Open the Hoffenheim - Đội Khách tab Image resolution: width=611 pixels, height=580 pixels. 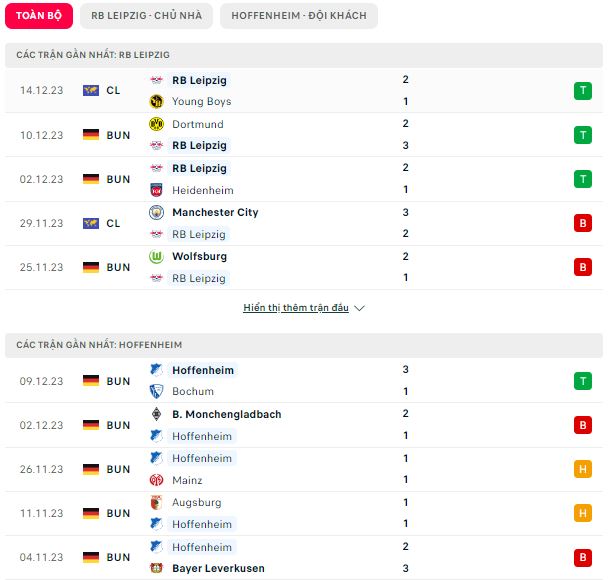pos(299,16)
